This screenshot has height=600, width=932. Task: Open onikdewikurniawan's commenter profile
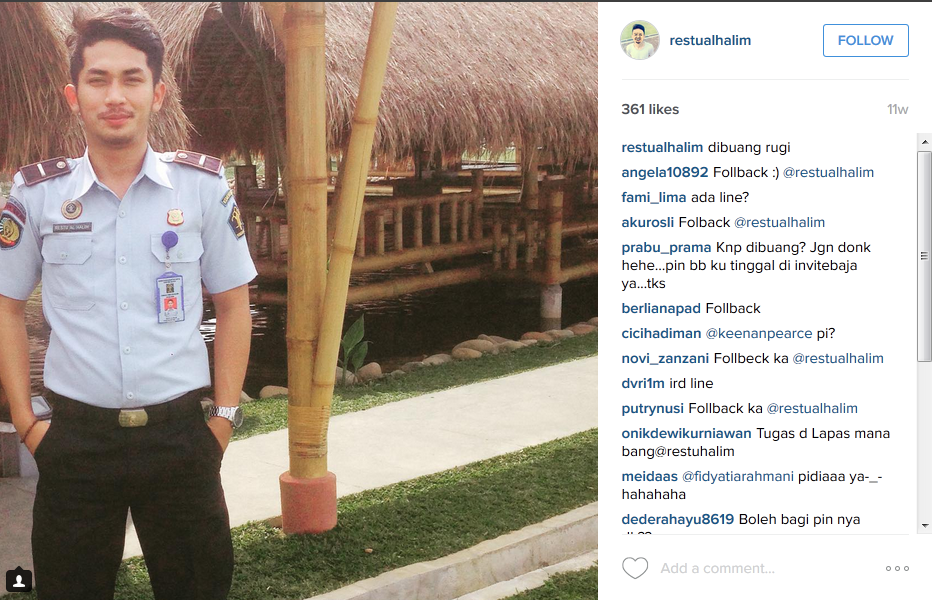tap(687, 433)
